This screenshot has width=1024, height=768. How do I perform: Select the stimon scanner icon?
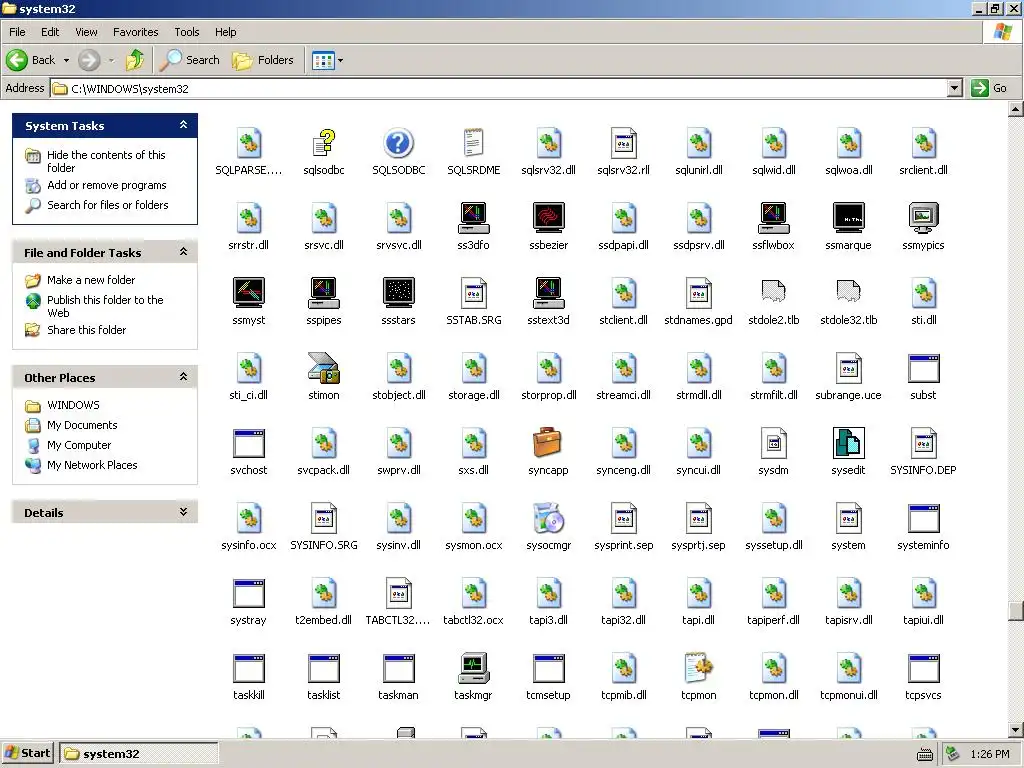(324, 368)
